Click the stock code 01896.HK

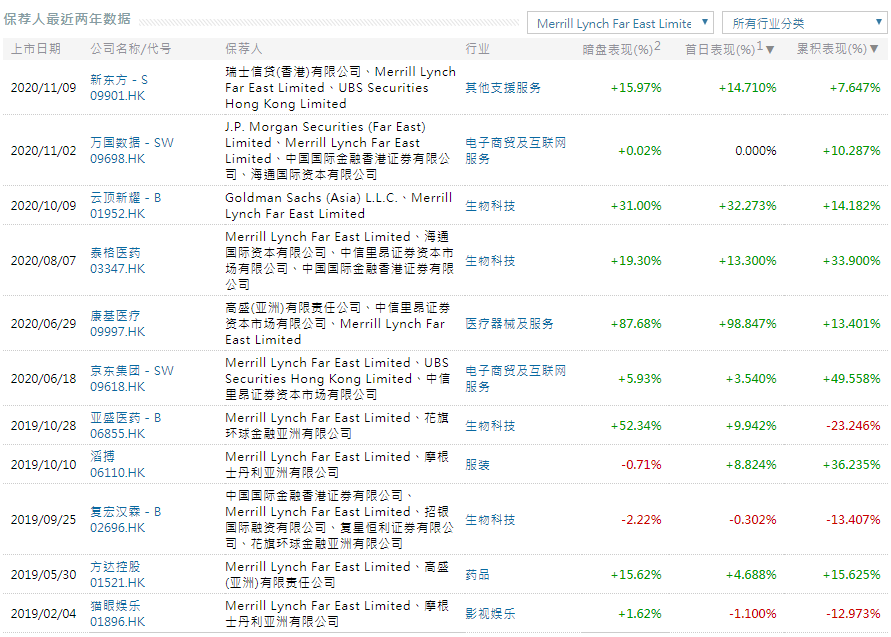[118, 622]
